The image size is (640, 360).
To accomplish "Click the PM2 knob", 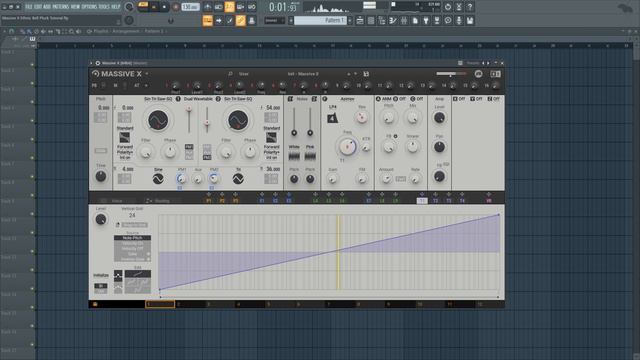I will click(213, 179).
